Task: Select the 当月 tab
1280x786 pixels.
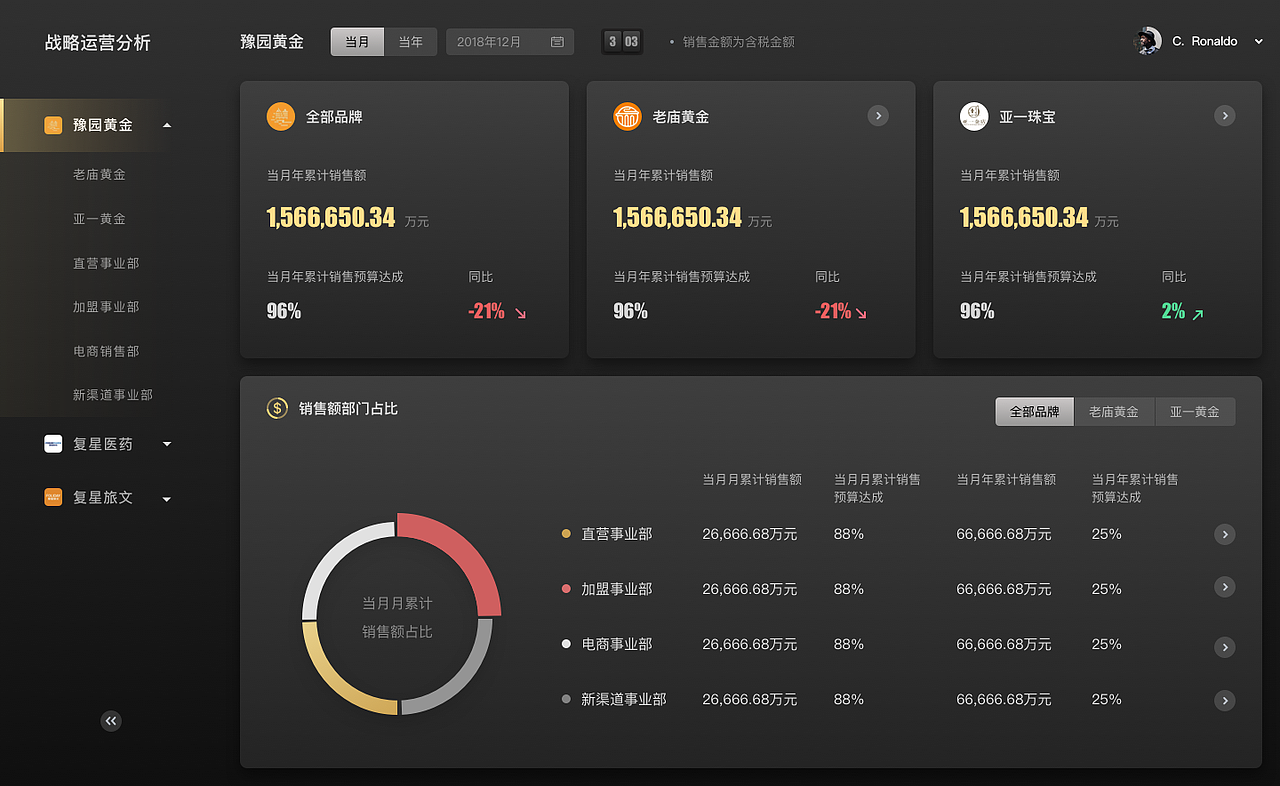Action: [357, 41]
